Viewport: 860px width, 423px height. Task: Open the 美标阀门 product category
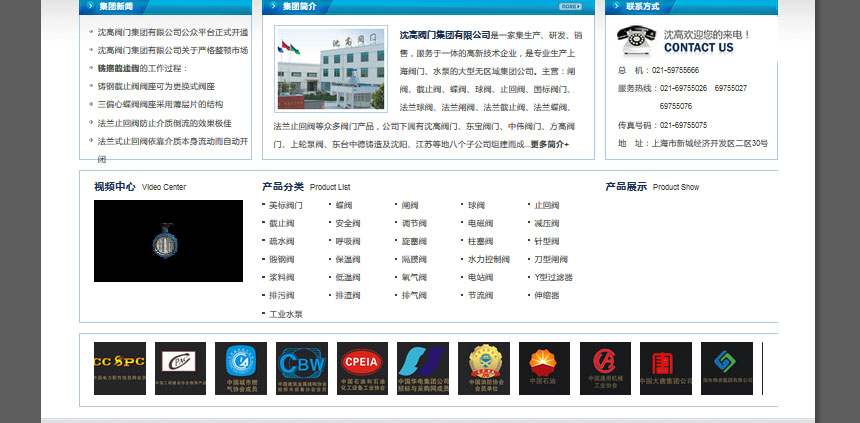285,205
